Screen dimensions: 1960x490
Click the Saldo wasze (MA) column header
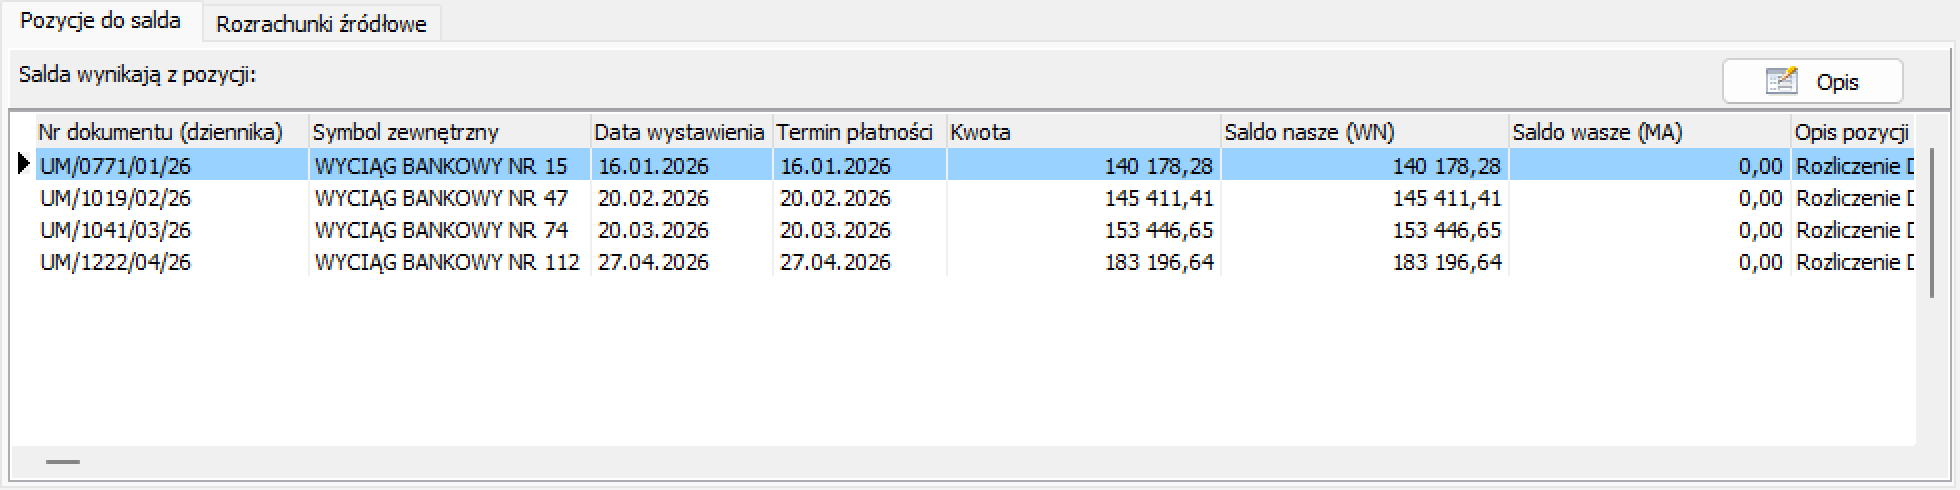click(1650, 132)
